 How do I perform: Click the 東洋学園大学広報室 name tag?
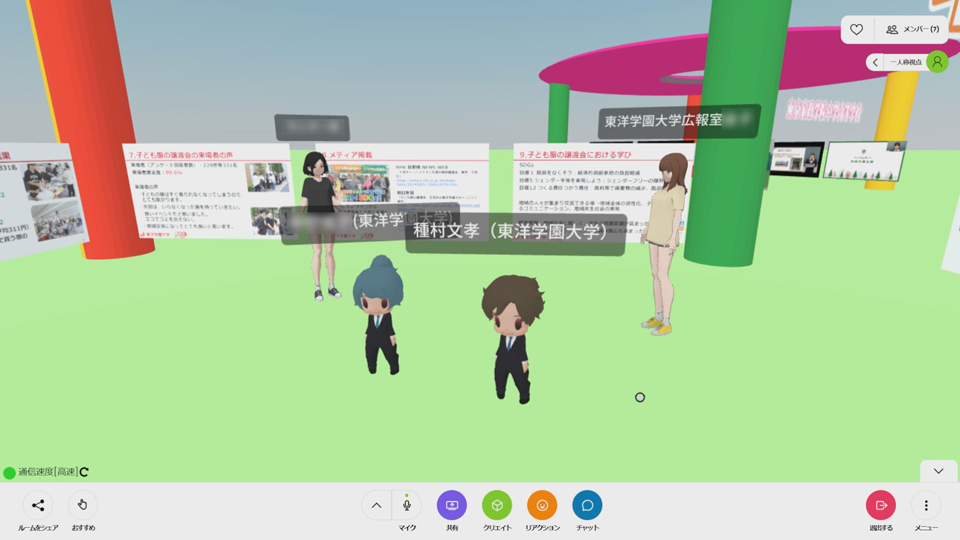(678, 121)
